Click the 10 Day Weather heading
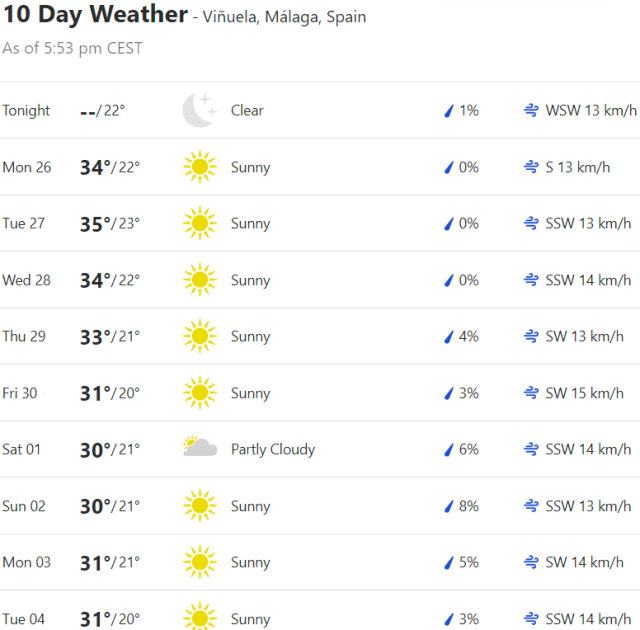 94,14
